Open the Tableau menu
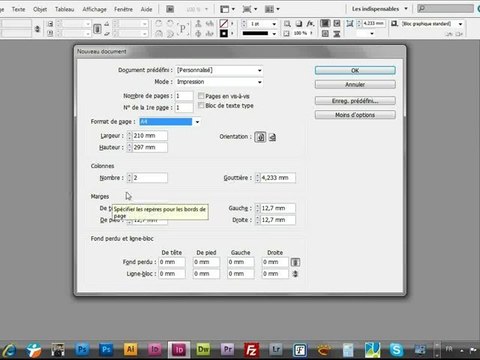Image resolution: width=480 pixels, height=360 pixels. pos(64,9)
